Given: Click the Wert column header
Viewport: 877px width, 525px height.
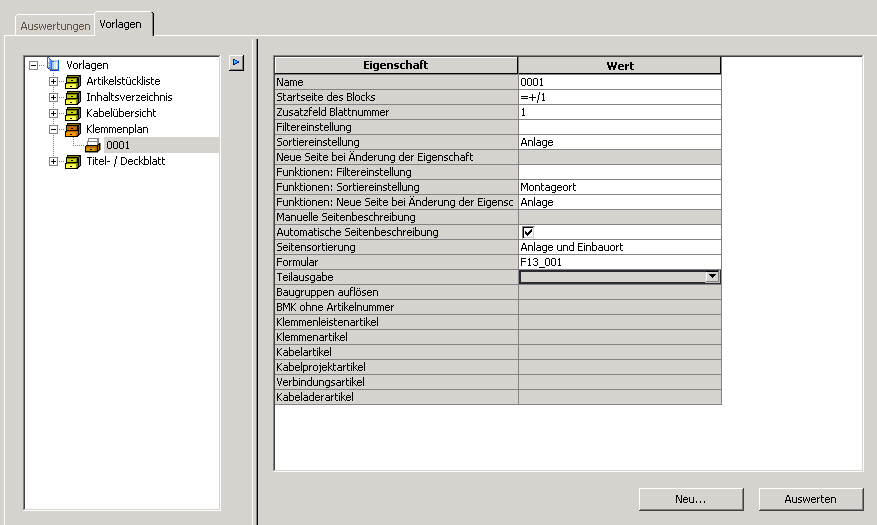Looking at the screenshot, I should pos(620,65).
